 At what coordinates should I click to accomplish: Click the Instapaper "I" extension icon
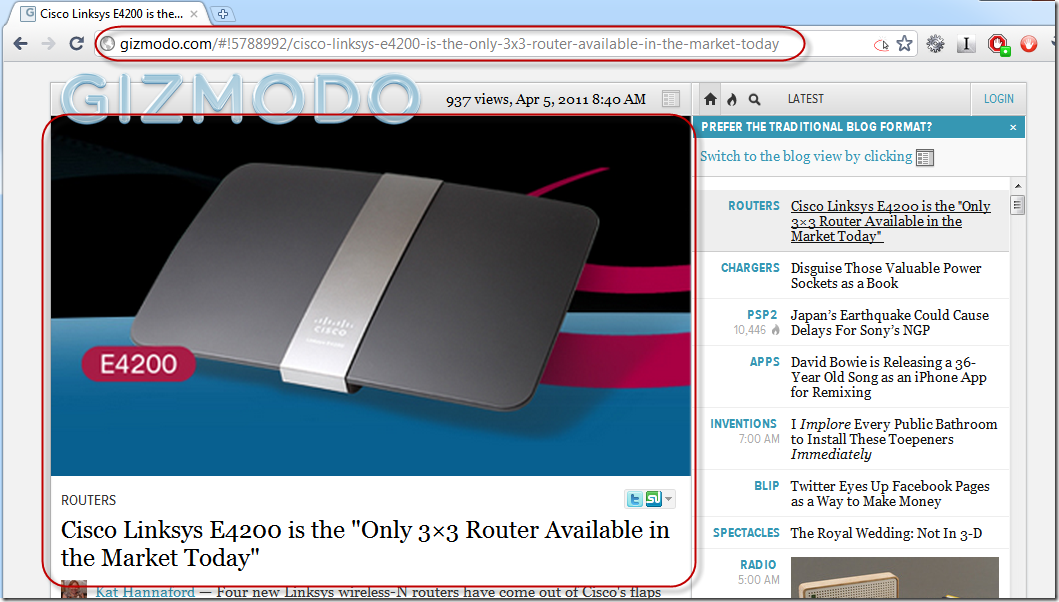coord(966,44)
